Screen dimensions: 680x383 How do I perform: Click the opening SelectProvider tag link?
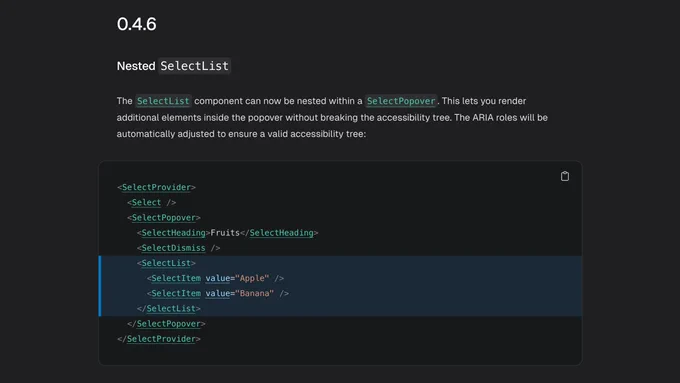click(156, 187)
